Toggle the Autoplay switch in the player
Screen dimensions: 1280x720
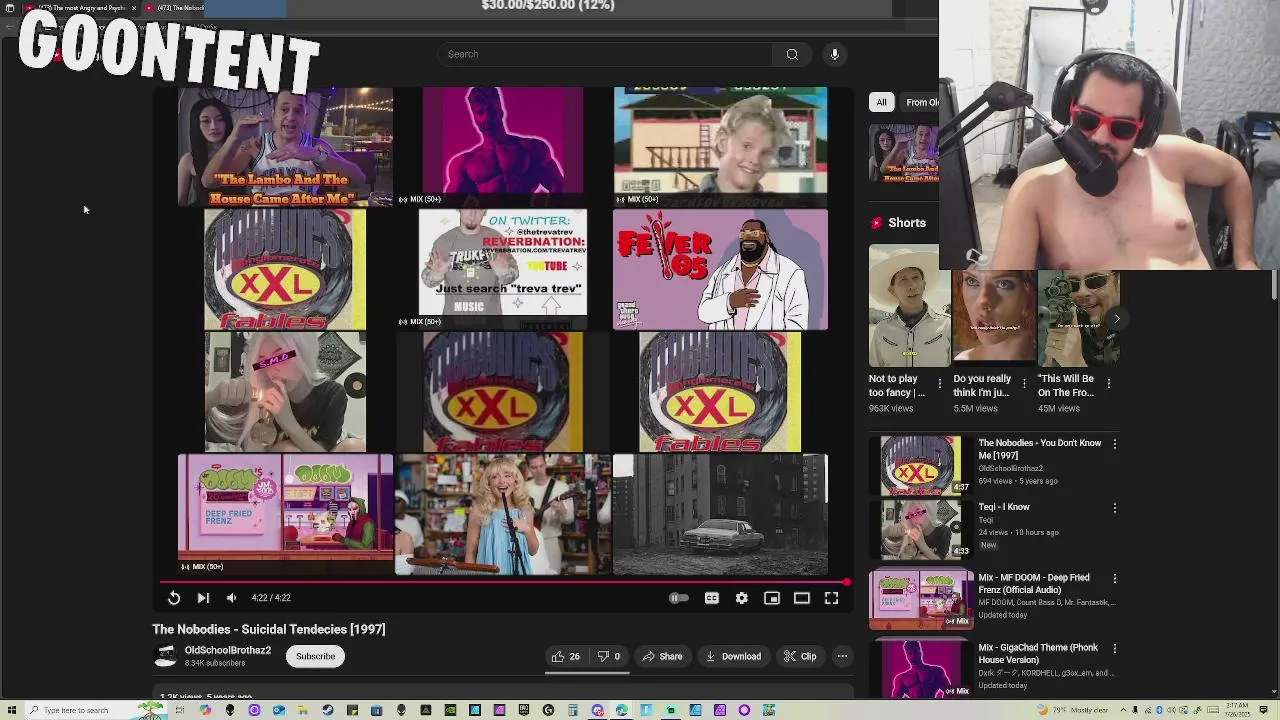point(678,598)
